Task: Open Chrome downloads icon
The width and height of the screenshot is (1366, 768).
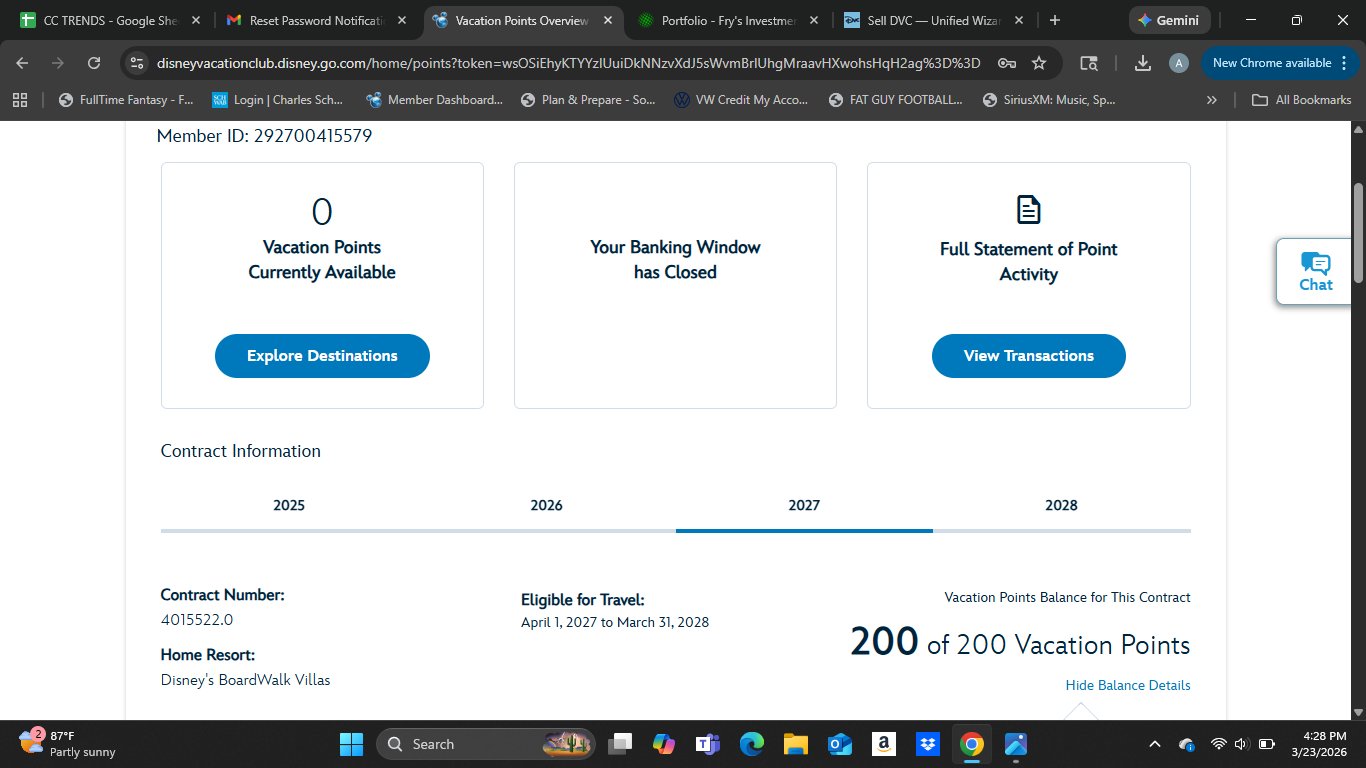Action: point(1143,63)
